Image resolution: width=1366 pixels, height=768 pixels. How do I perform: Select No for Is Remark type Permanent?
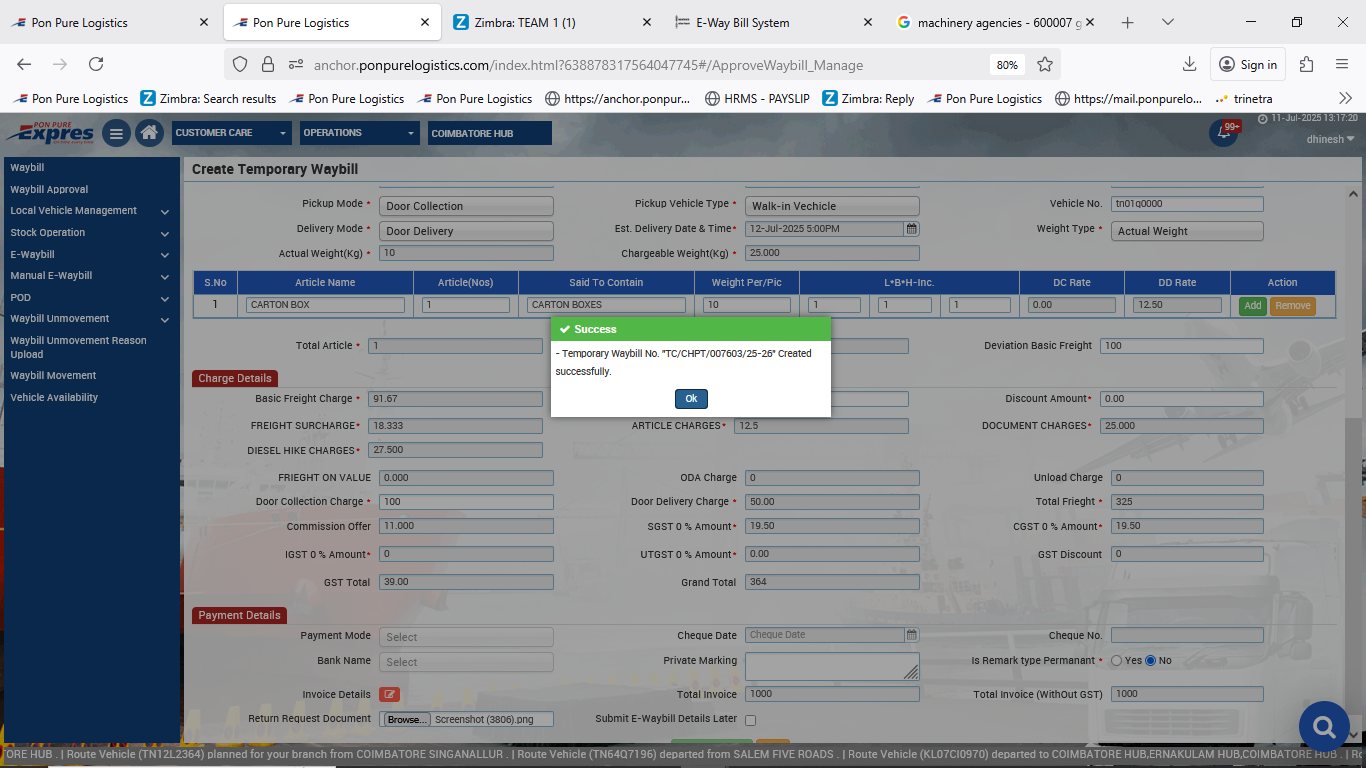(x=1150, y=661)
